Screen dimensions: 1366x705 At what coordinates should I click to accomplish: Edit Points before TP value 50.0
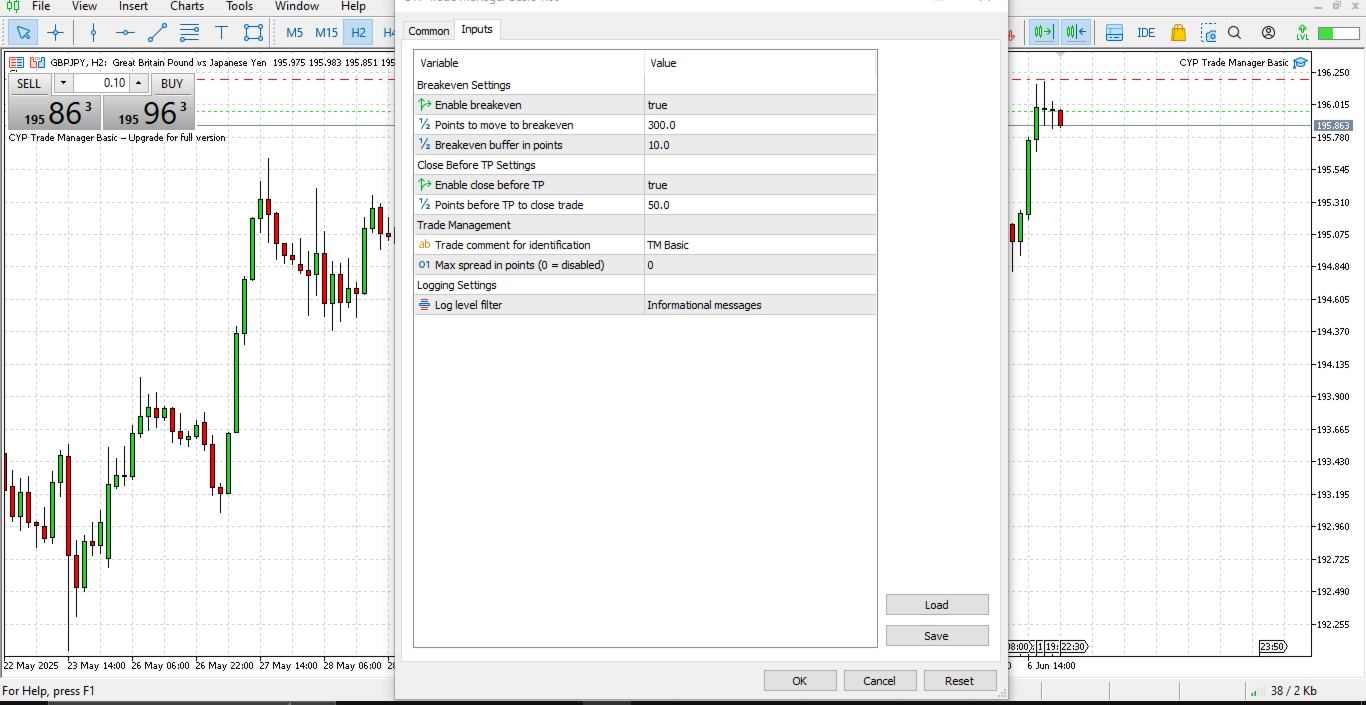coord(760,205)
